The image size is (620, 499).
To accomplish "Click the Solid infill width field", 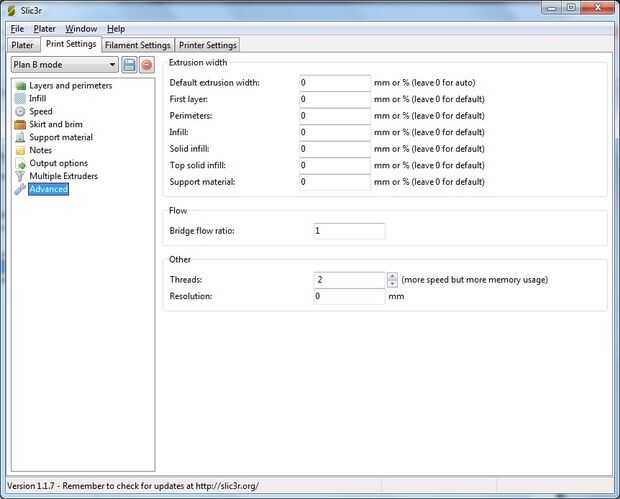I will tap(335, 149).
